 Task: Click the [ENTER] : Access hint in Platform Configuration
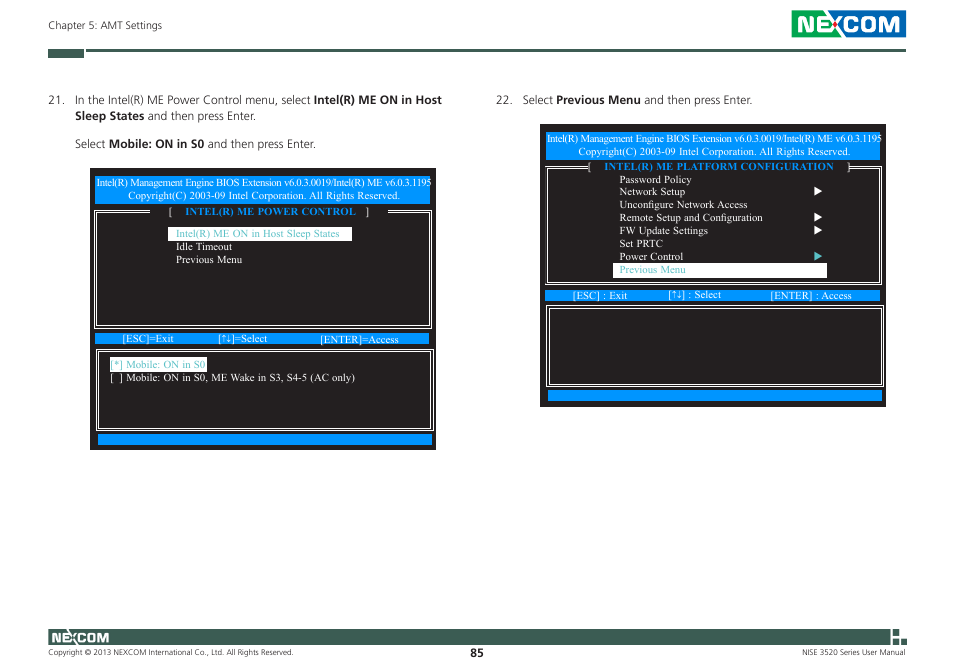[811, 296]
